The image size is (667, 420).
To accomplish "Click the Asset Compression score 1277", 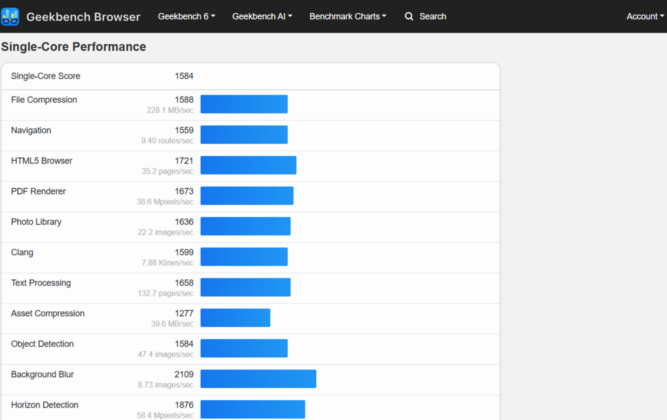I will pyautogui.click(x=184, y=314).
